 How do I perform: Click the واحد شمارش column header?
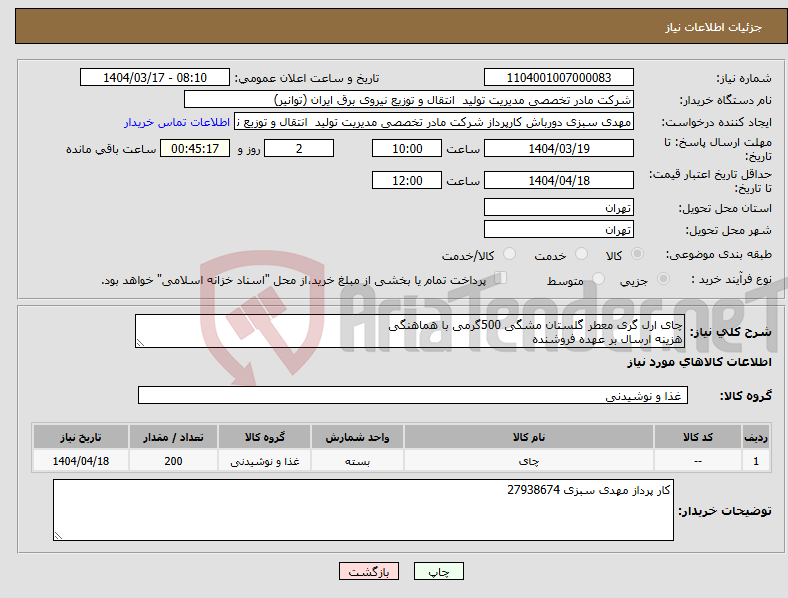(357, 437)
